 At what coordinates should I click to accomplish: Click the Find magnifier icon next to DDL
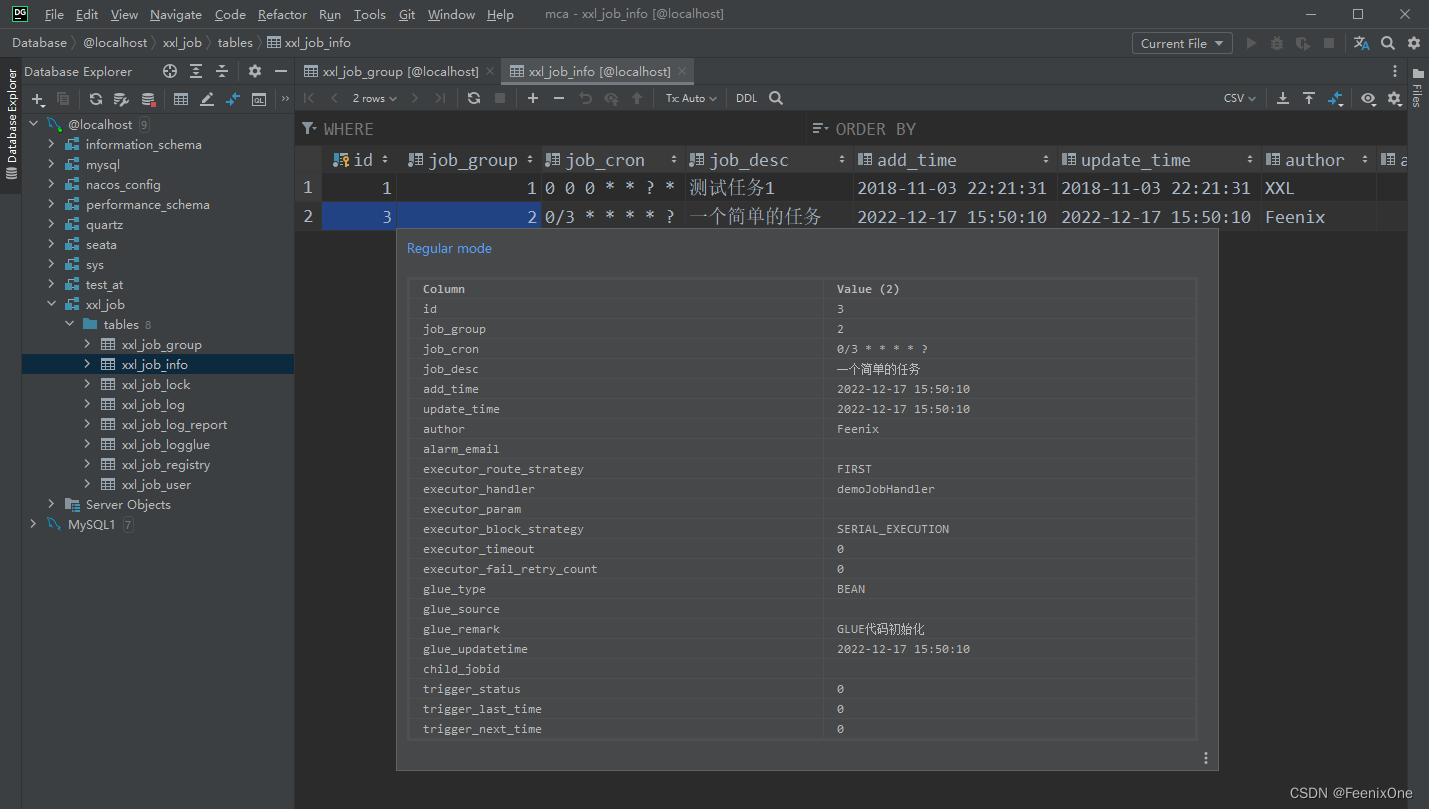coord(776,98)
